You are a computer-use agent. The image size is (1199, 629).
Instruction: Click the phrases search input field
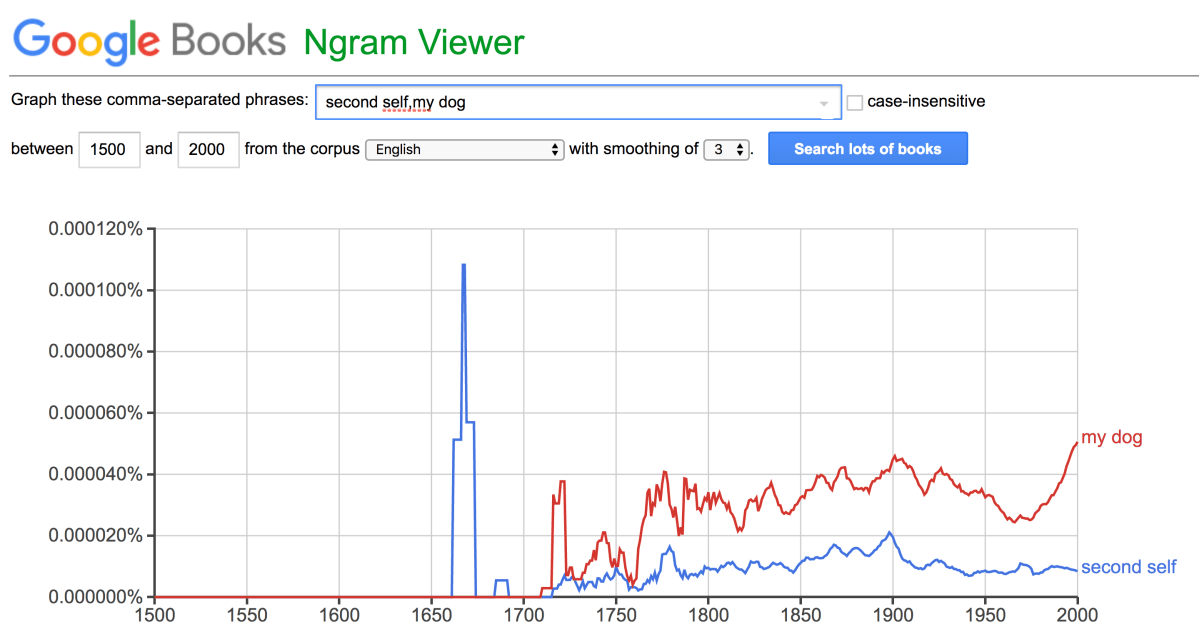[565, 102]
